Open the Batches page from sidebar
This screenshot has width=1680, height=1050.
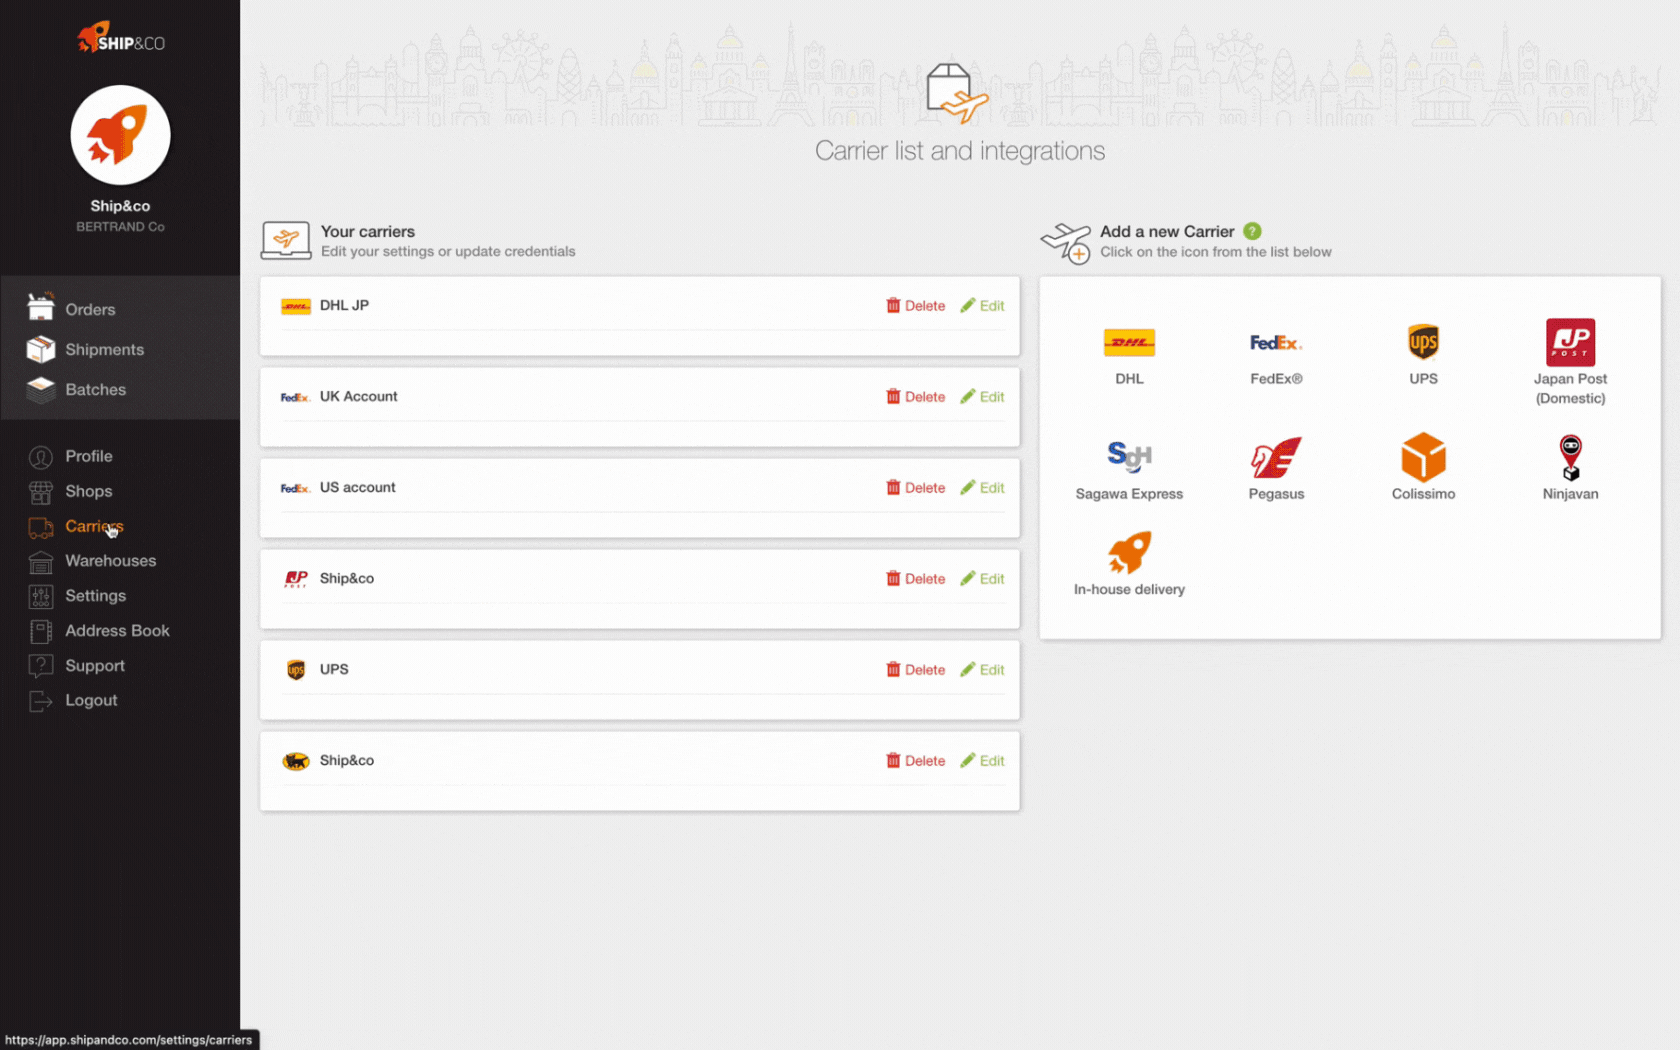click(x=95, y=390)
